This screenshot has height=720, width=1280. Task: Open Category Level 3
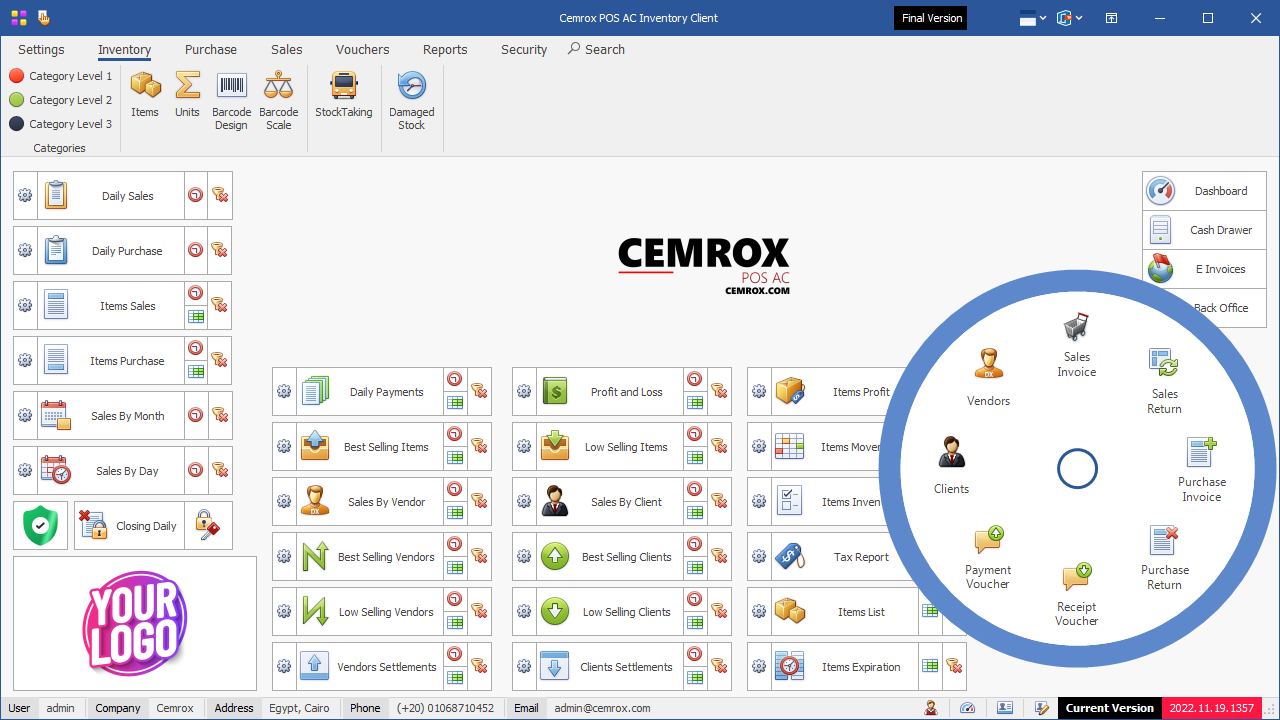pyautogui.click(x=61, y=124)
